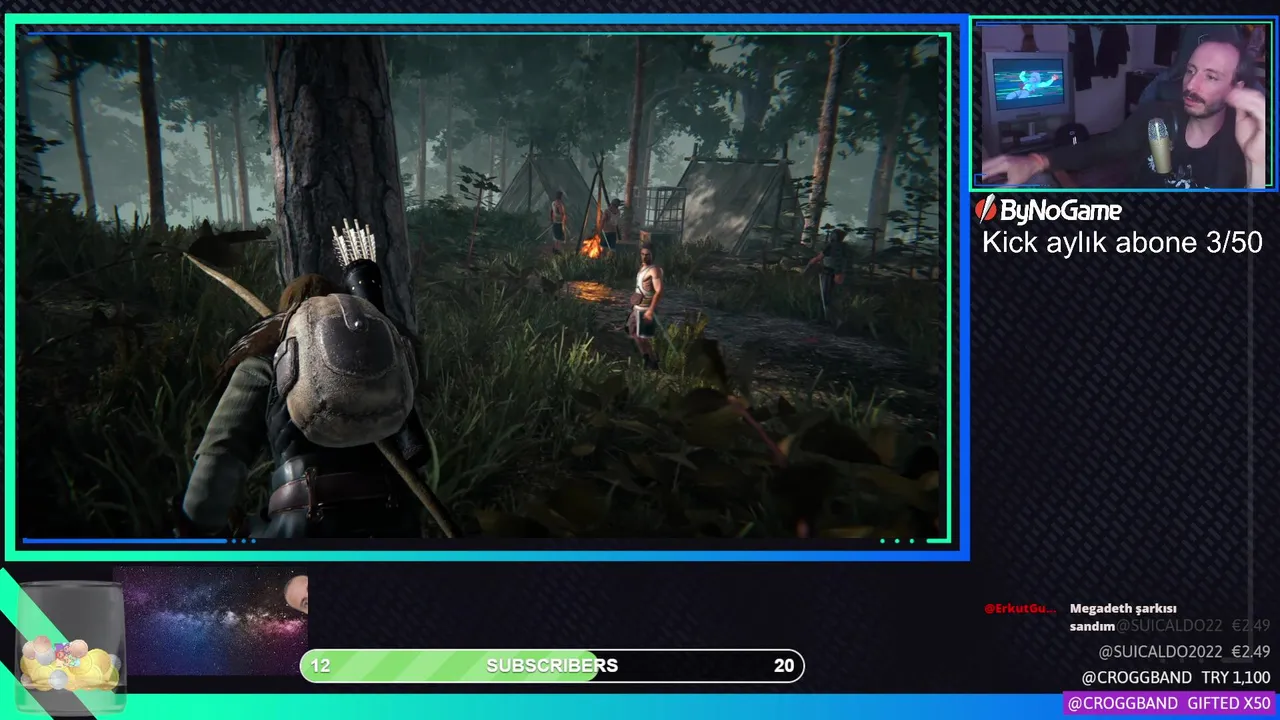Viewport: 1280px width, 720px height.
Task: Click the SUBSCRIBERS goal progress bar
Action: [x=552, y=666]
